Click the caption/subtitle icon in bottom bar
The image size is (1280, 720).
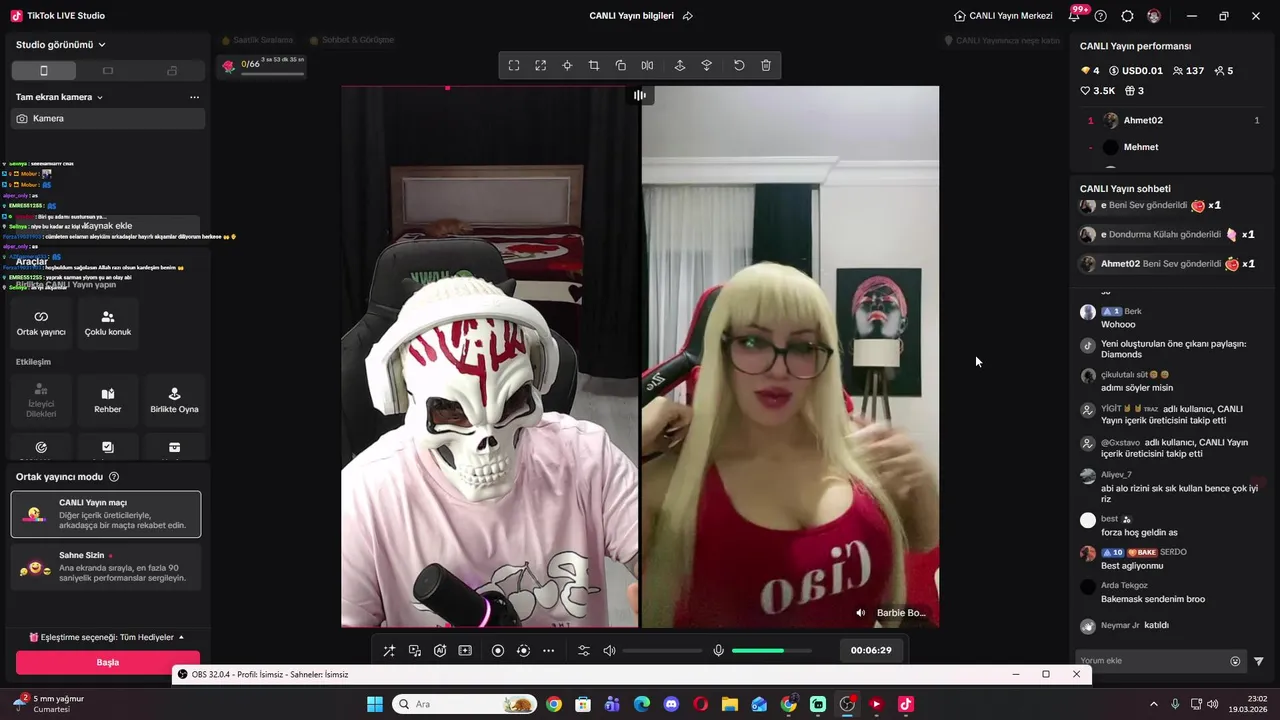(465, 650)
